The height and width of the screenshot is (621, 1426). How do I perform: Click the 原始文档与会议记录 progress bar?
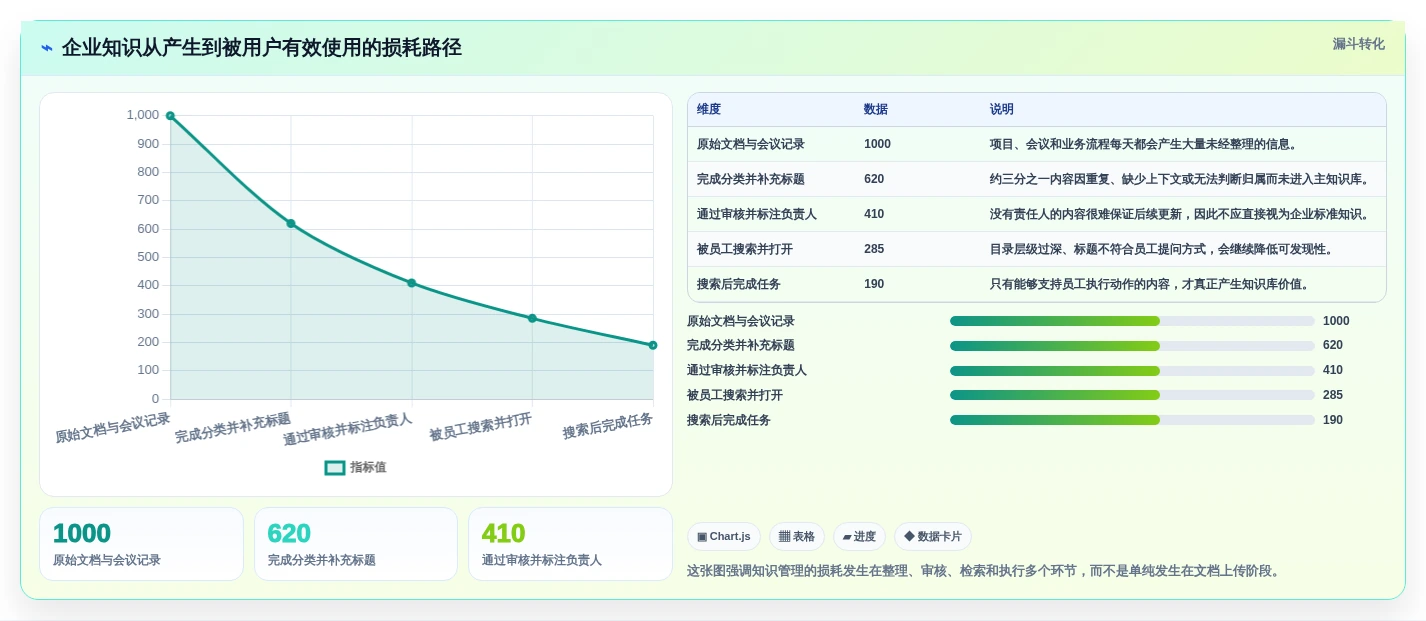click(x=1132, y=321)
